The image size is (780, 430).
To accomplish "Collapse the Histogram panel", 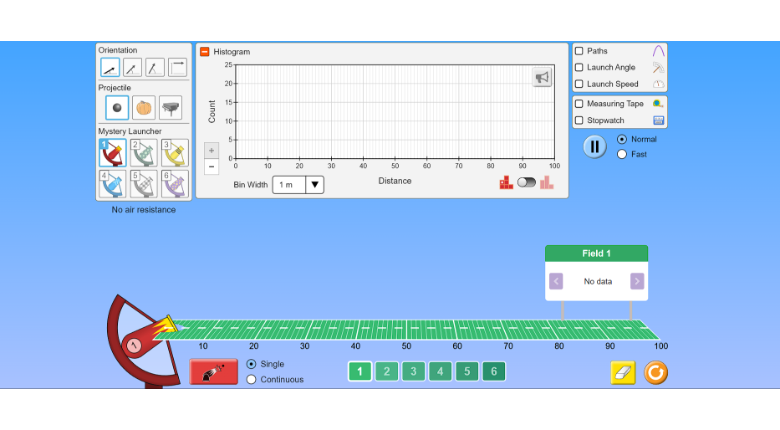I will point(205,51).
